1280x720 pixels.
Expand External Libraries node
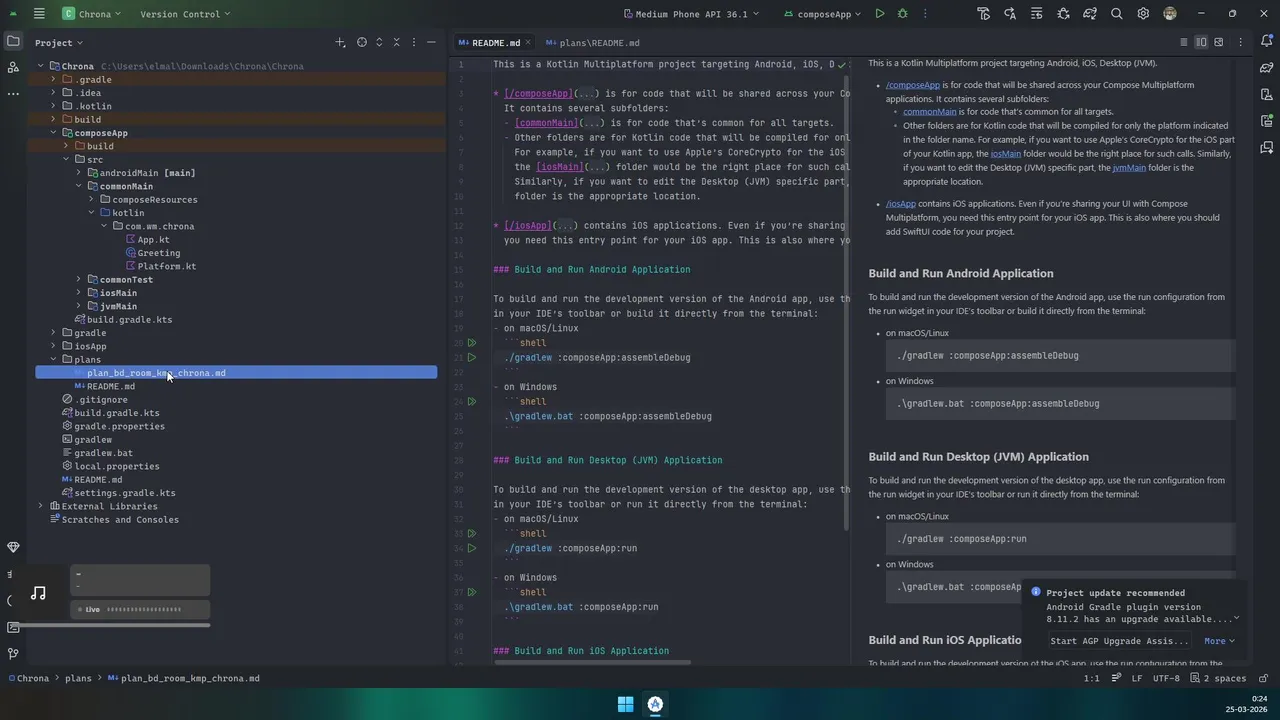(41, 506)
